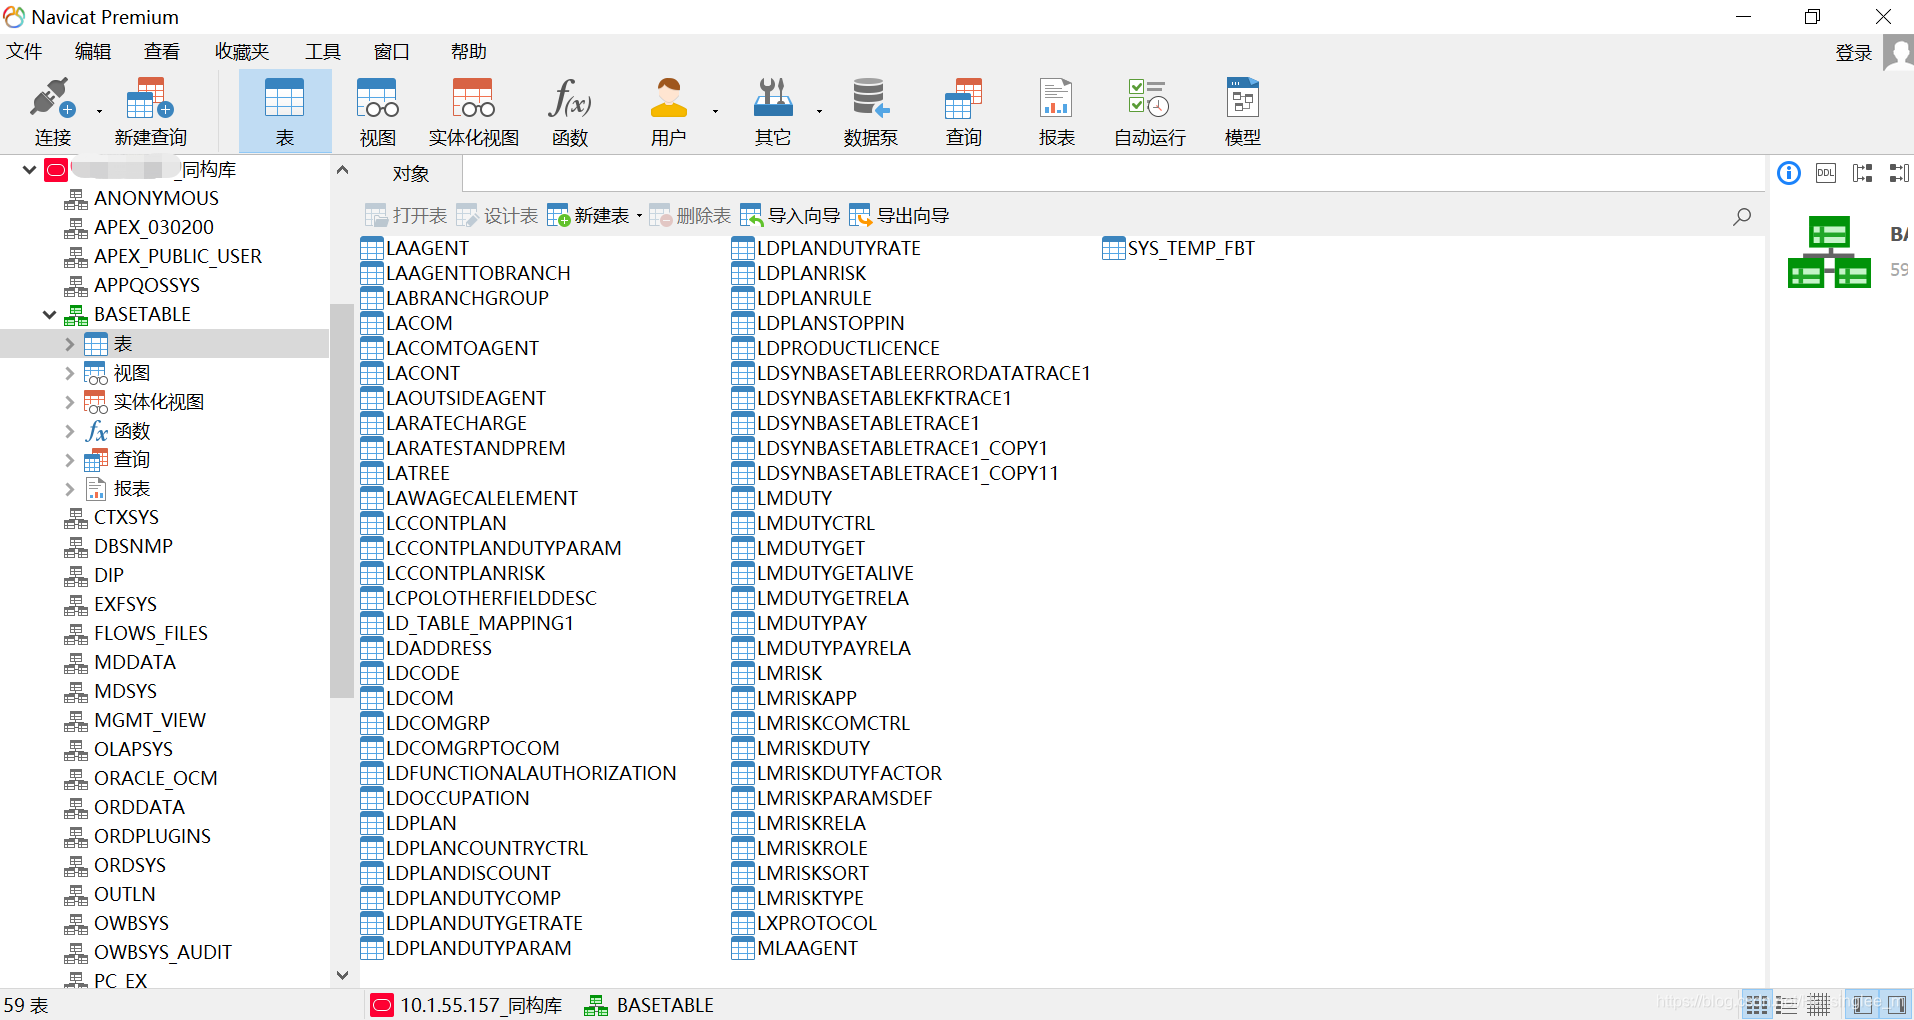Click the user avatar next to 登录

[x=1898, y=52]
